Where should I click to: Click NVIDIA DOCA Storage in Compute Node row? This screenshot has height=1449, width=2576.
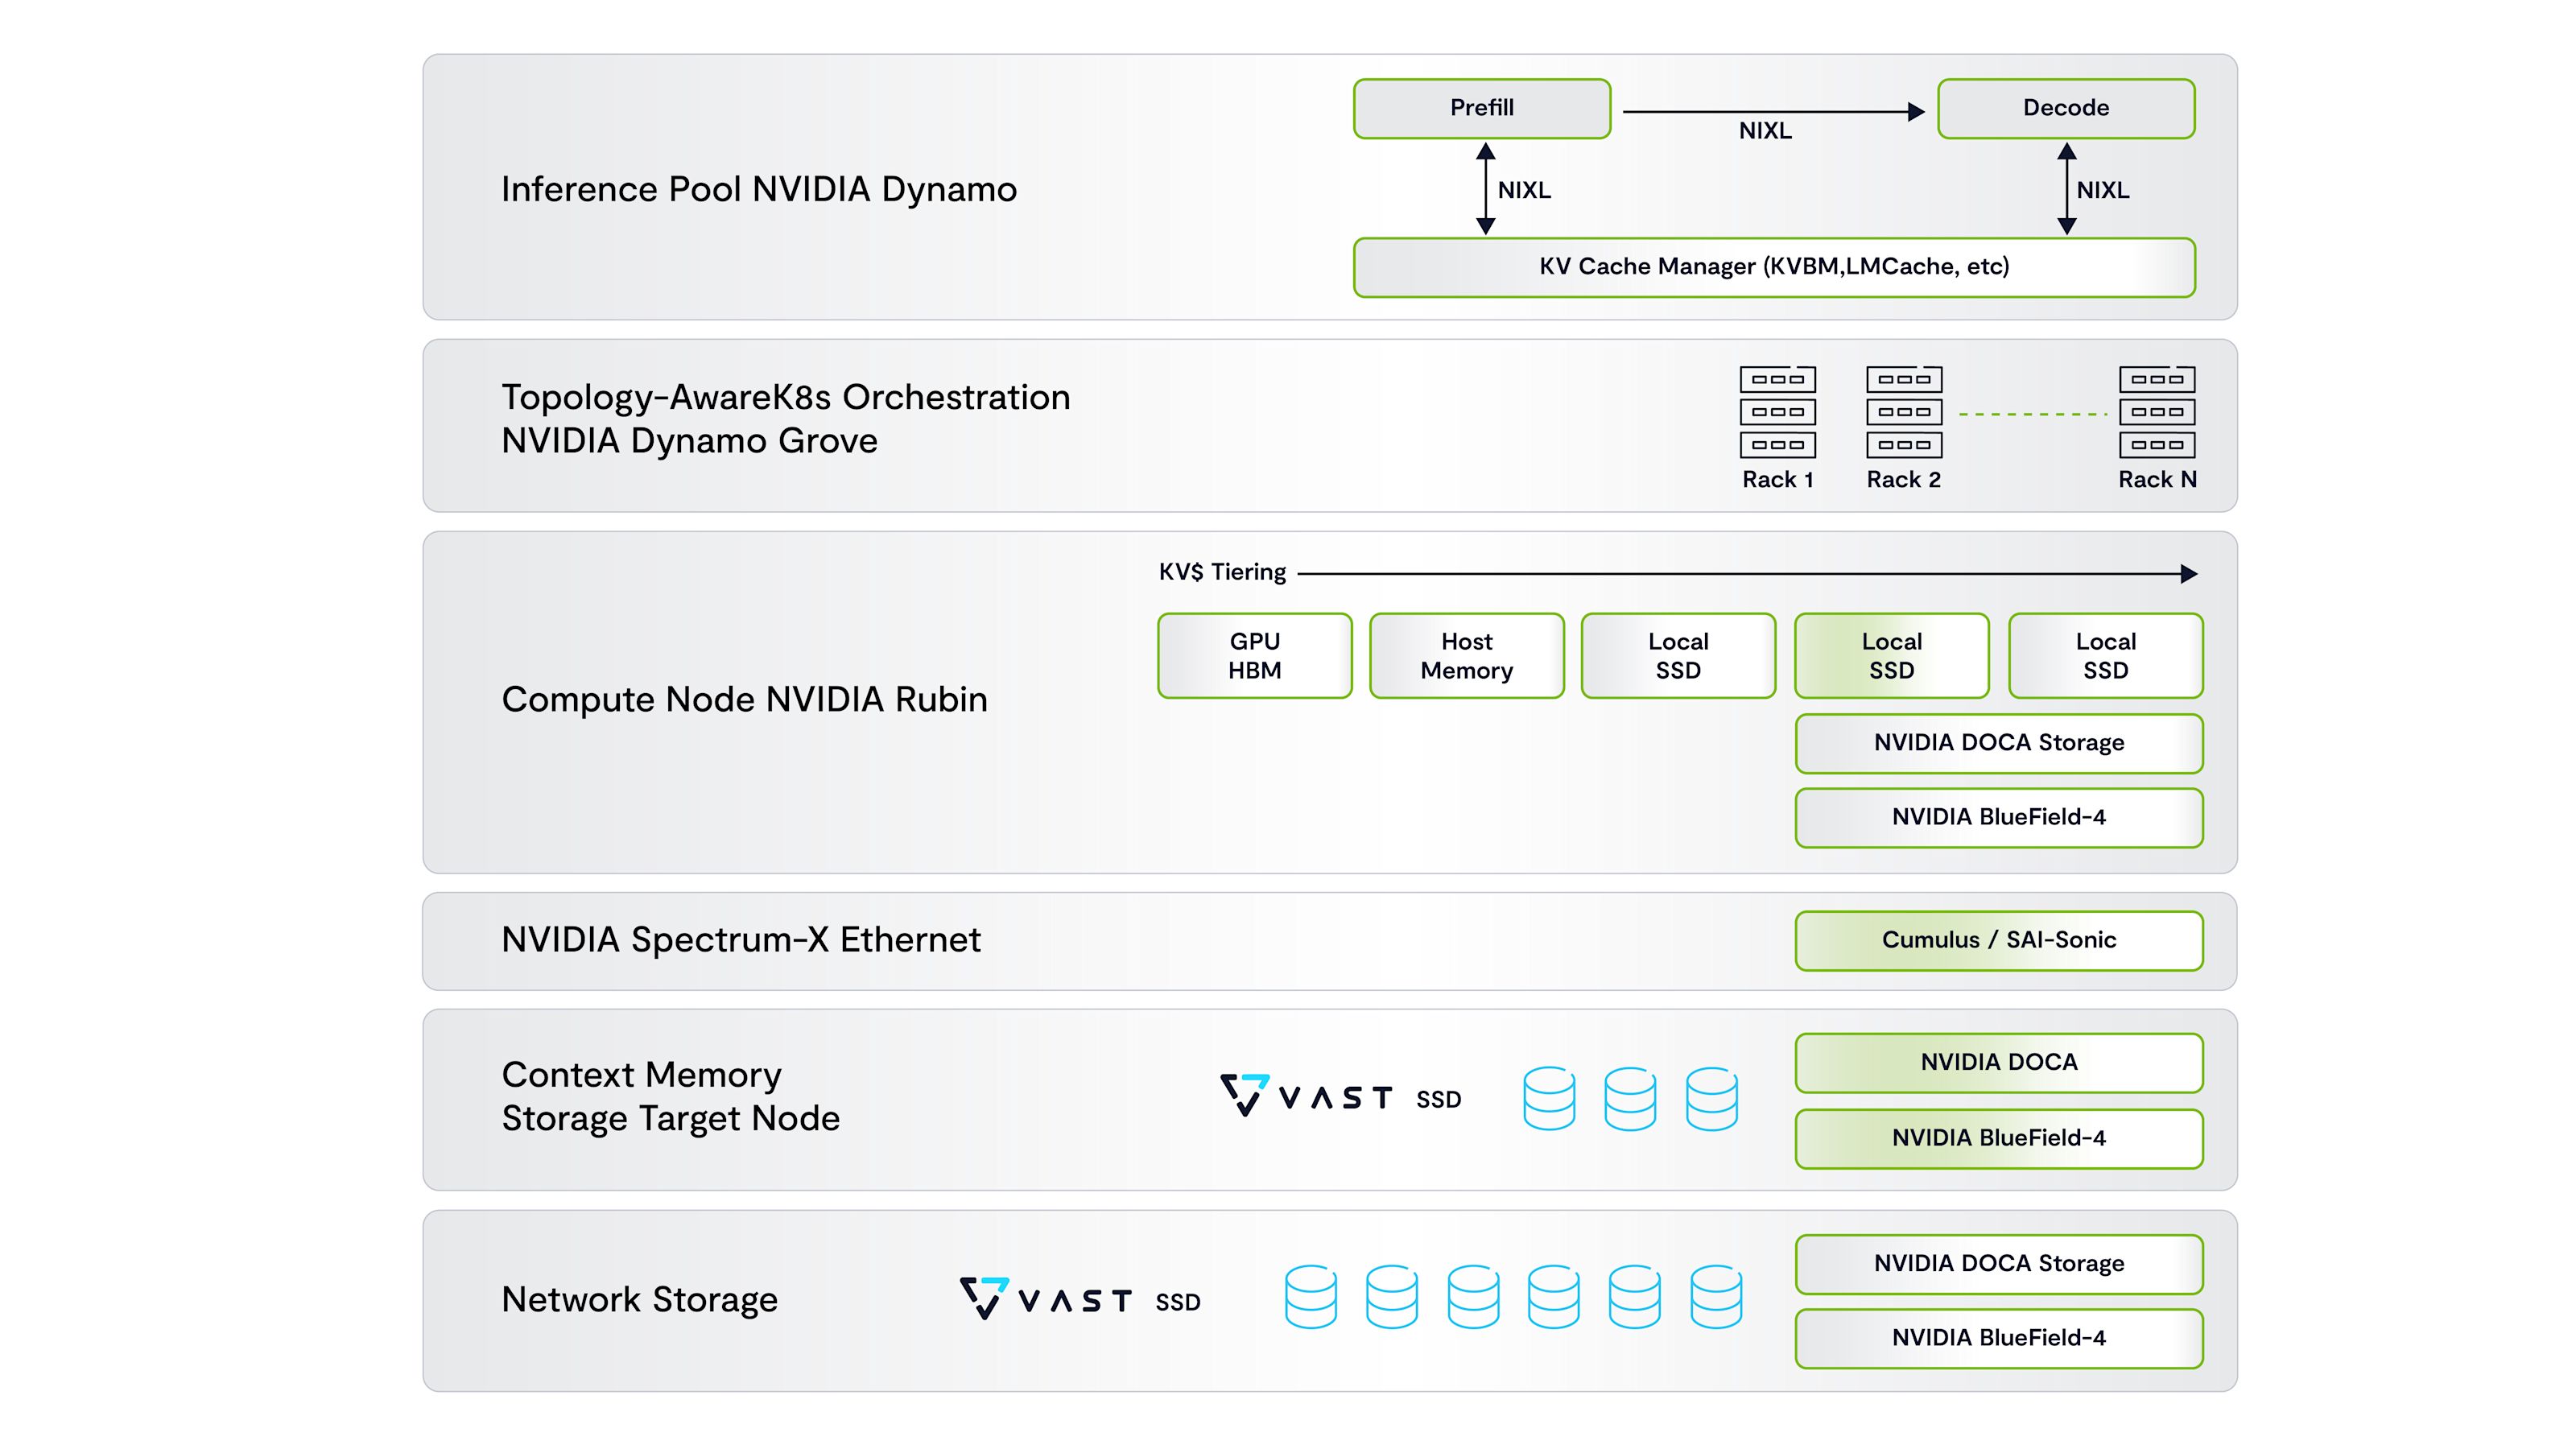click(1999, 743)
